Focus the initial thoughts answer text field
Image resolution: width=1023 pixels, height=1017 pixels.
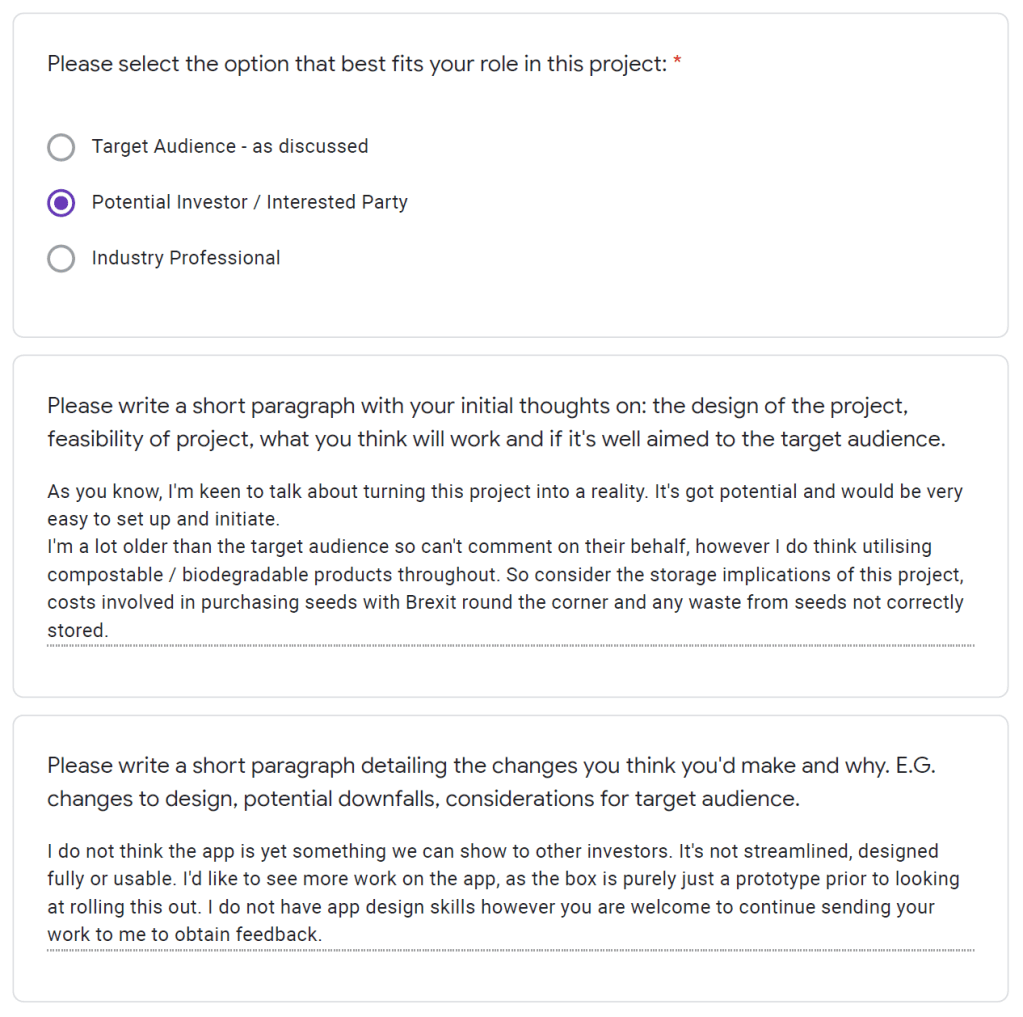[509, 561]
